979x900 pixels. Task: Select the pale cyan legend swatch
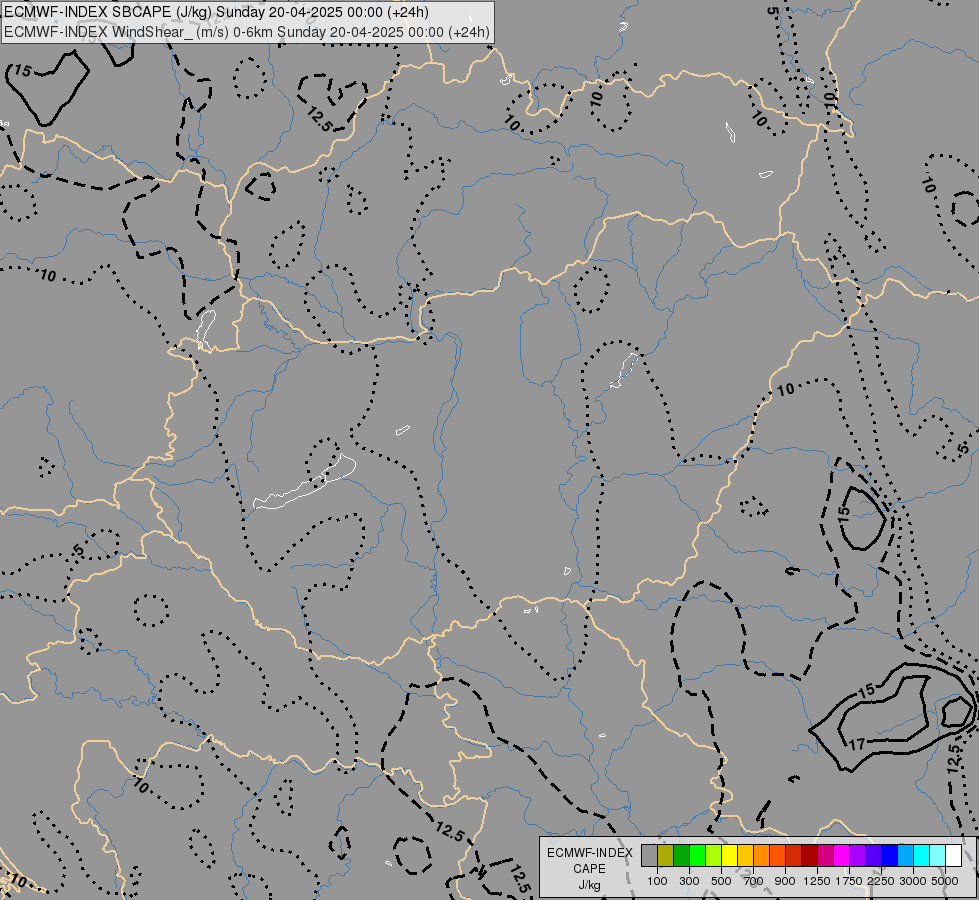pyautogui.click(x=938, y=855)
